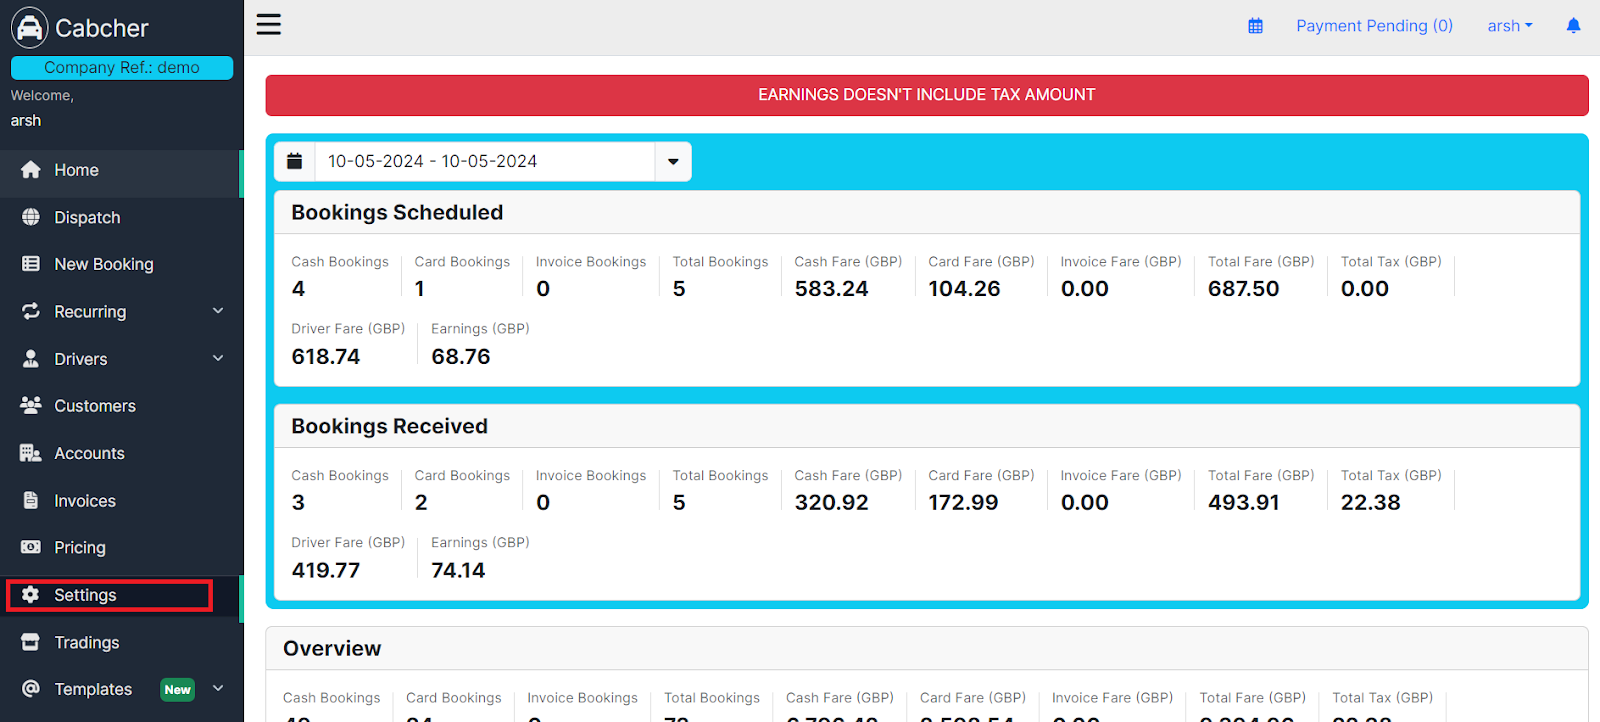The image size is (1600, 722).
Task: Open the arsh user dropdown
Action: point(1510,26)
